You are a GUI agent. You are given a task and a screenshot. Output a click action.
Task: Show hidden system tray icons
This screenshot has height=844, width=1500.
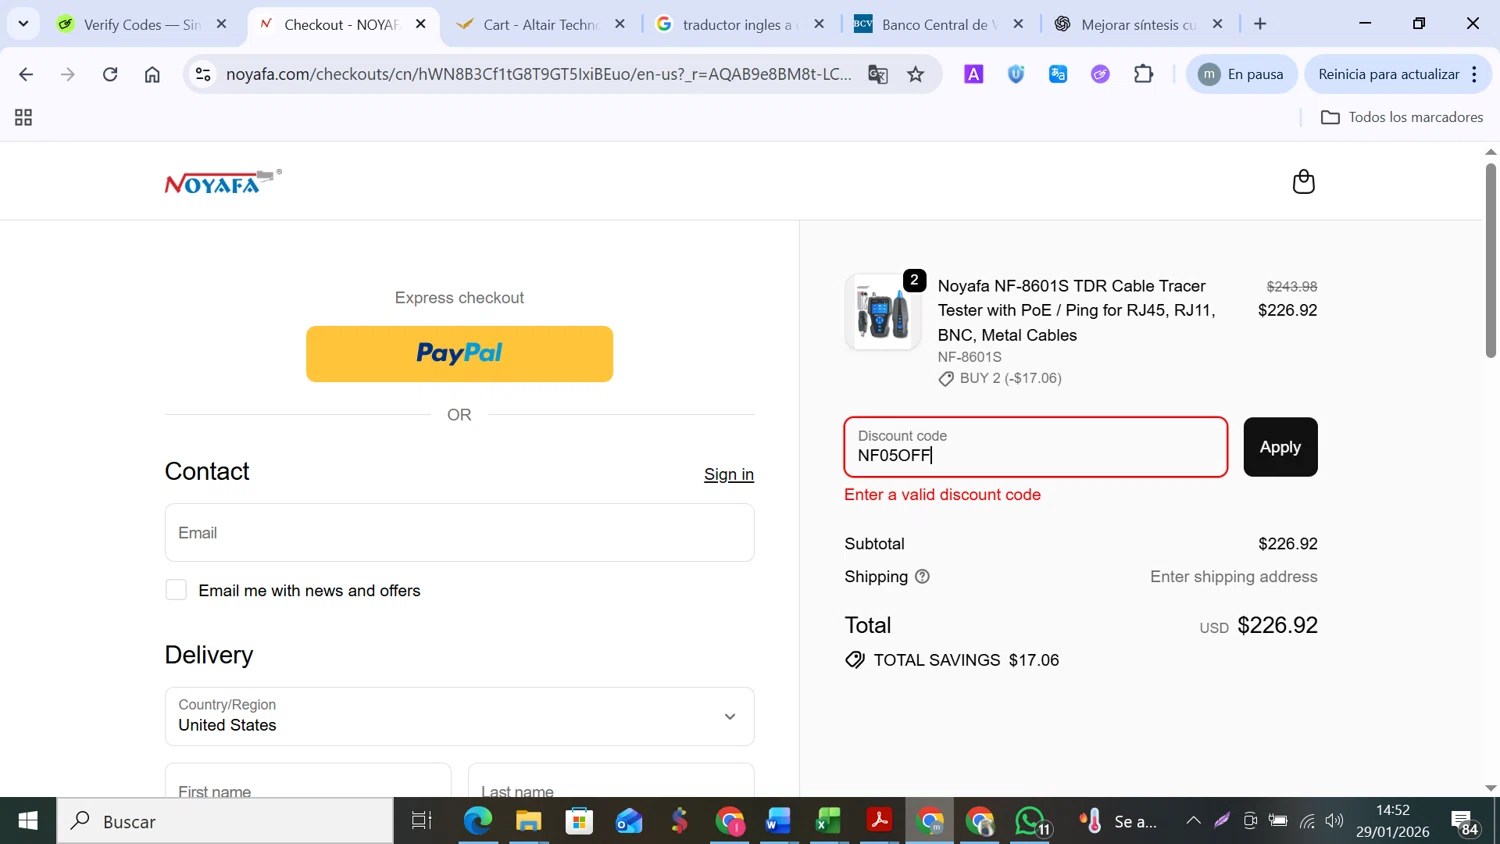point(1193,821)
